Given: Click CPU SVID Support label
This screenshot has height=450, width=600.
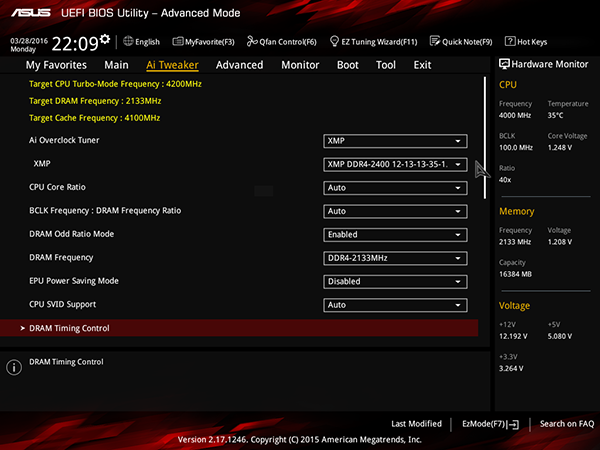Looking at the screenshot, I should click(x=62, y=304).
